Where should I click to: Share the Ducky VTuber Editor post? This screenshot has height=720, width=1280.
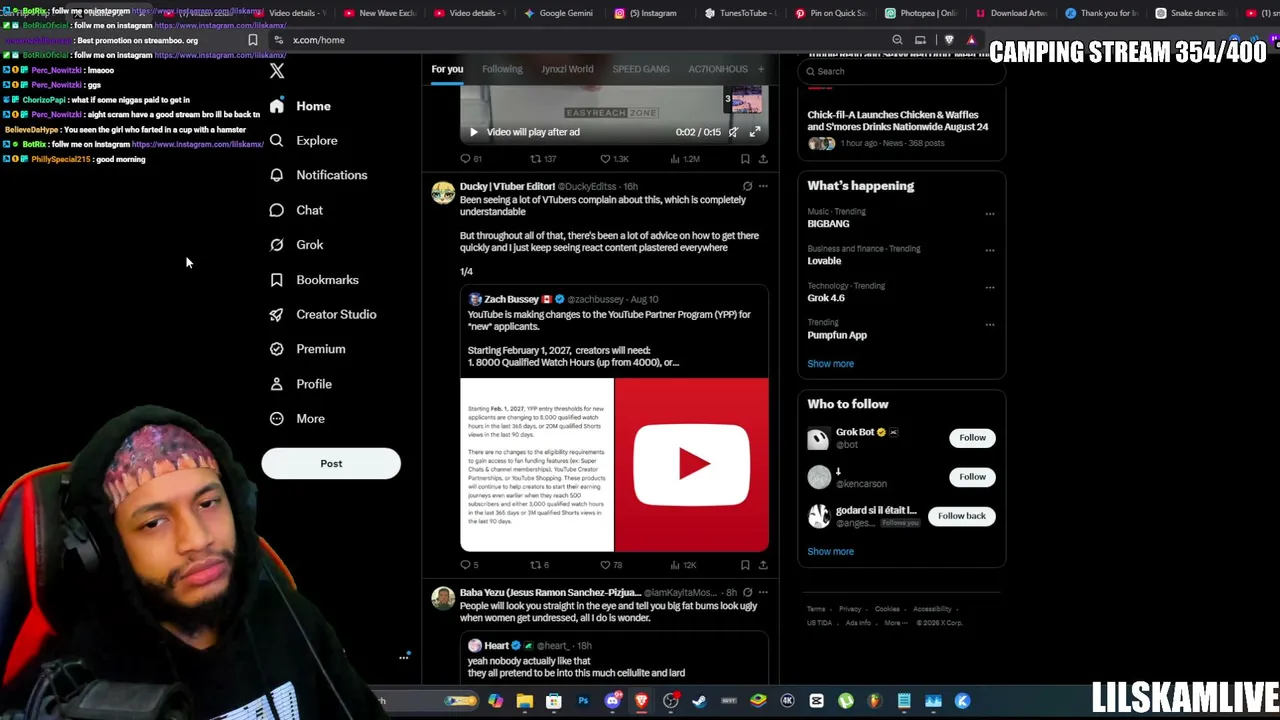[x=763, y=565]
